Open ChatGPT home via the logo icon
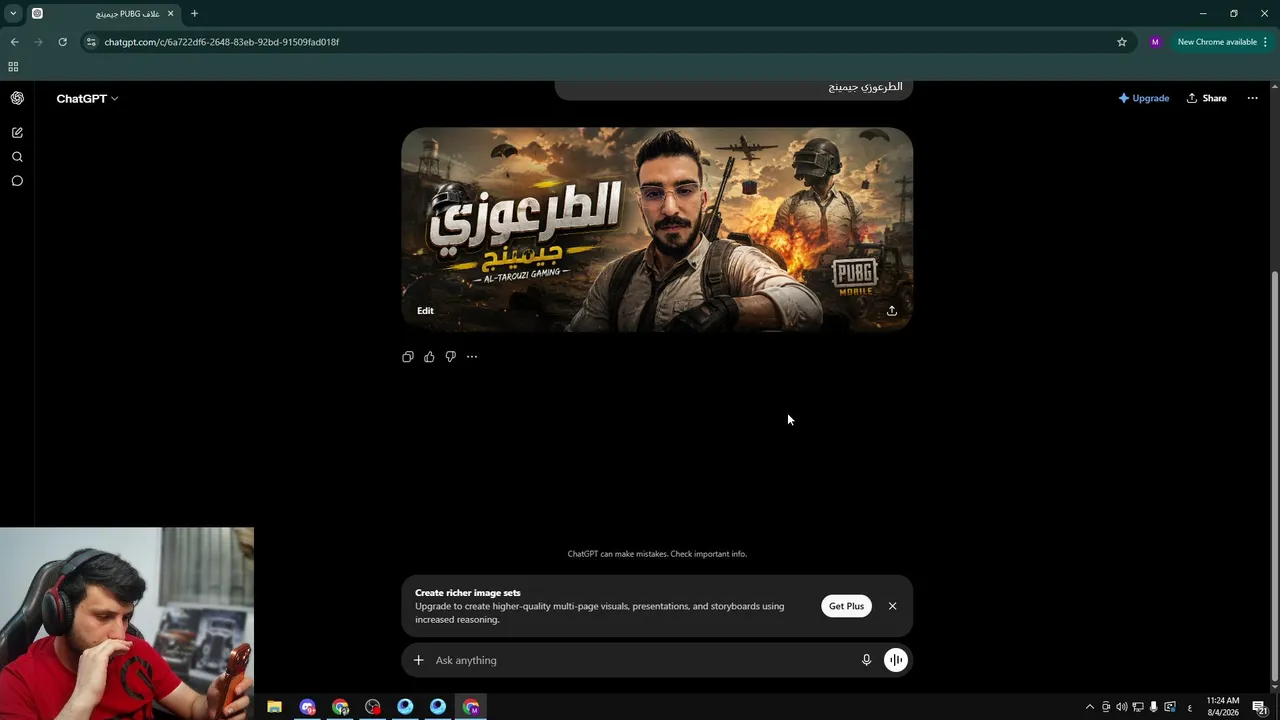This screenshot has width=1280, height=720. tap(17, 98)
